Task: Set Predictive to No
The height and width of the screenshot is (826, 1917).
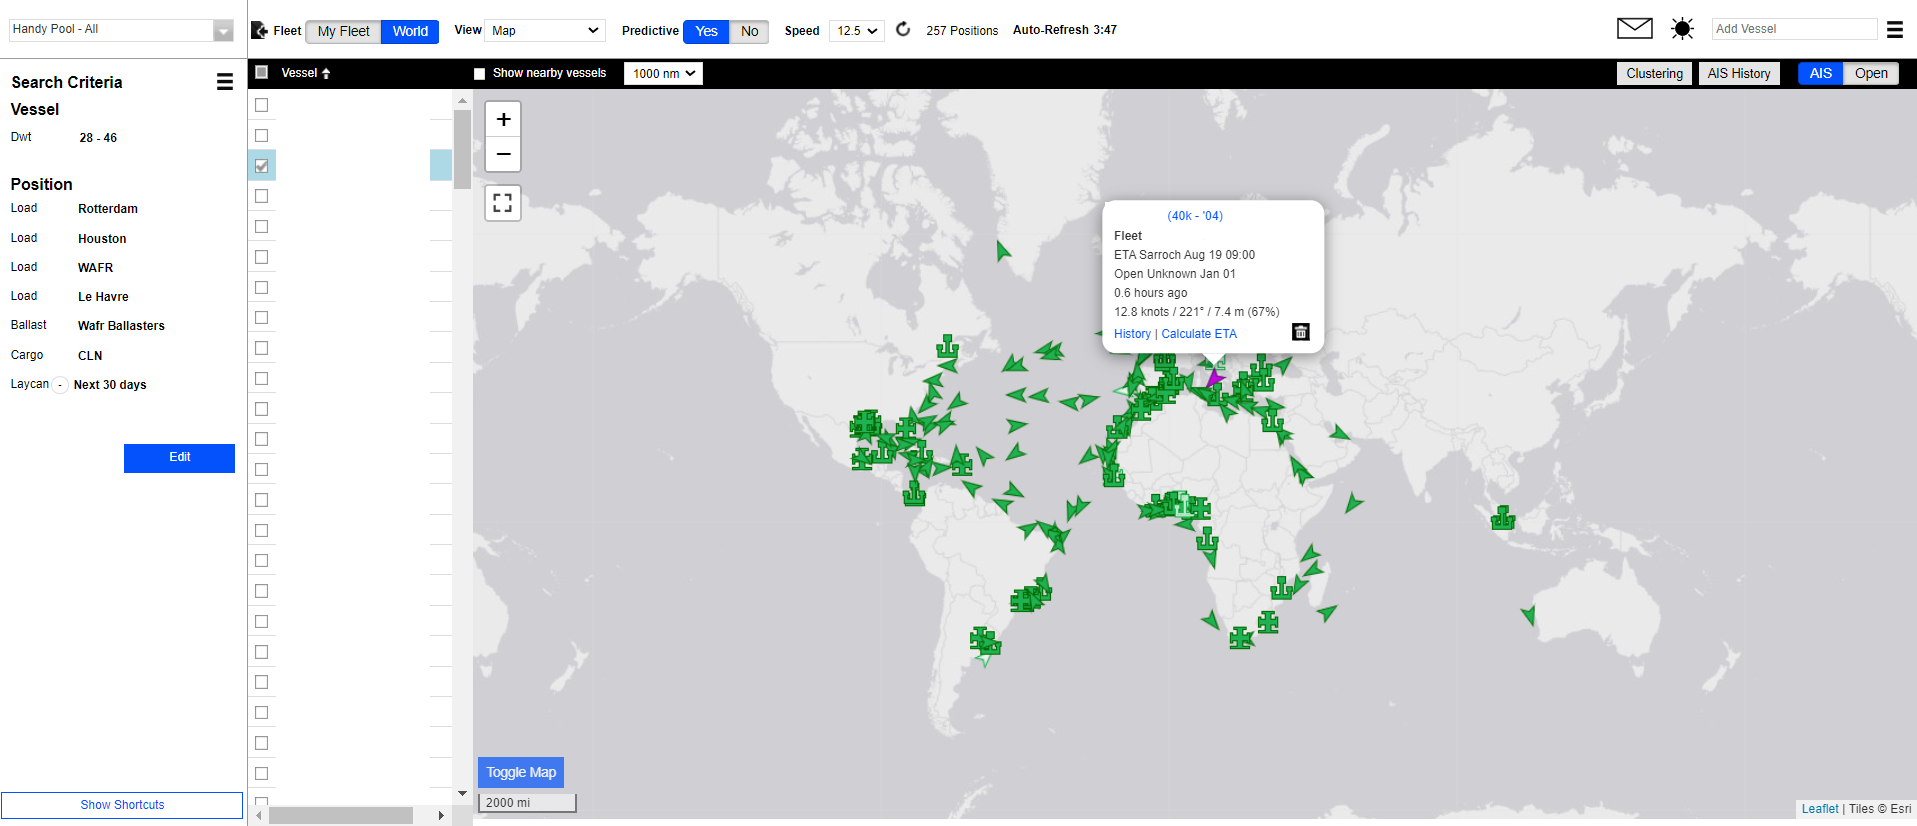Action: coord(749,31)
